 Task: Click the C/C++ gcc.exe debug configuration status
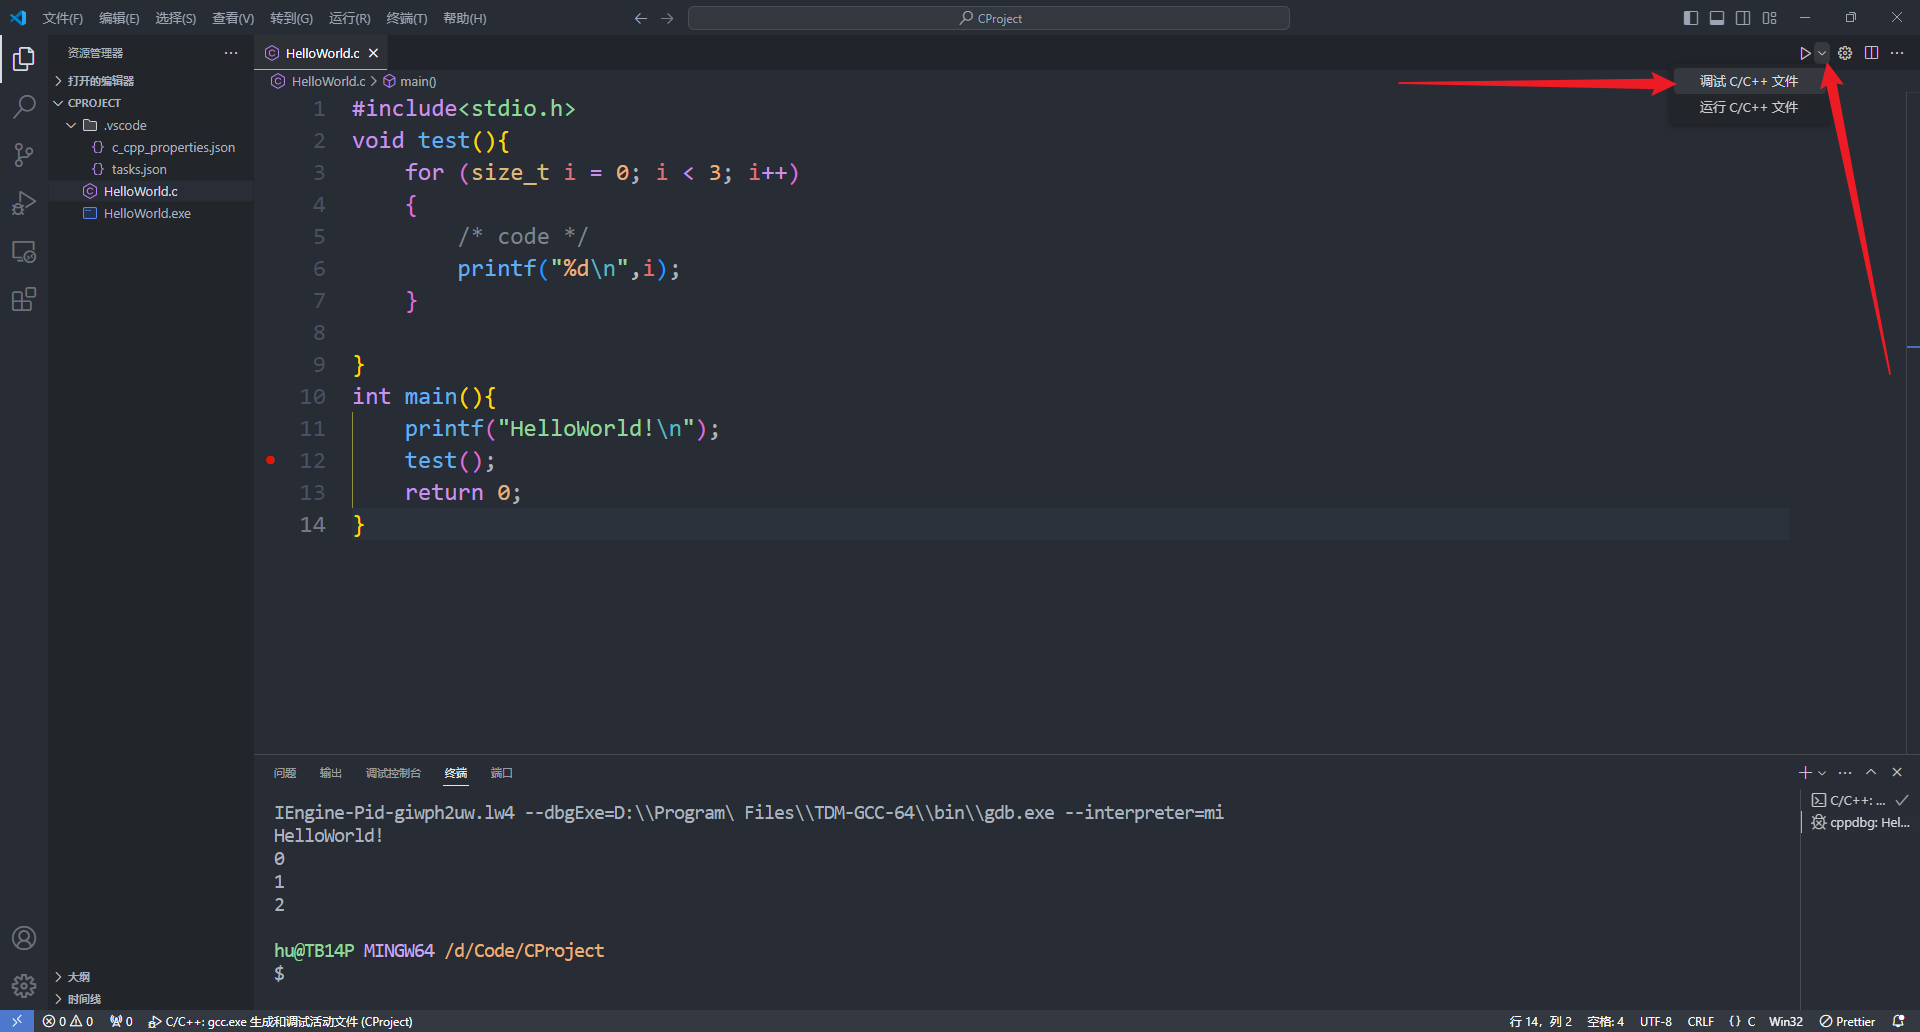click(x=280, y=1021)
